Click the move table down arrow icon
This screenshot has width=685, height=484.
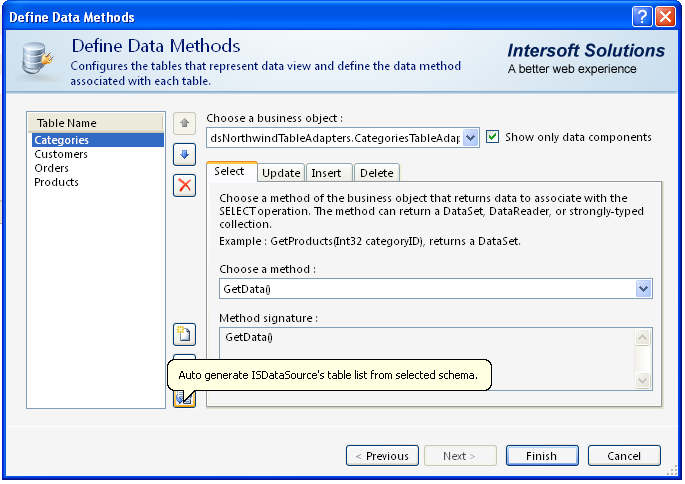[184, 154]
